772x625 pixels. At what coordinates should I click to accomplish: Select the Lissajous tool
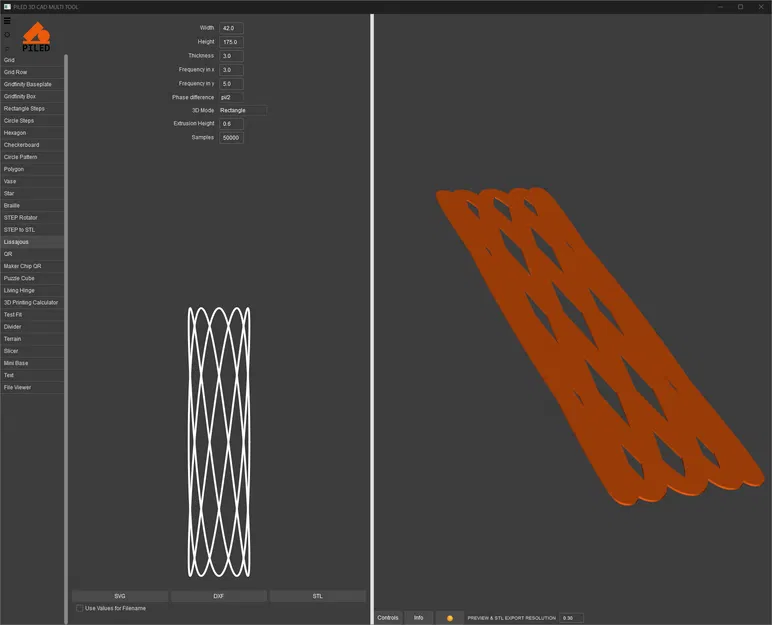pos(32,242)
